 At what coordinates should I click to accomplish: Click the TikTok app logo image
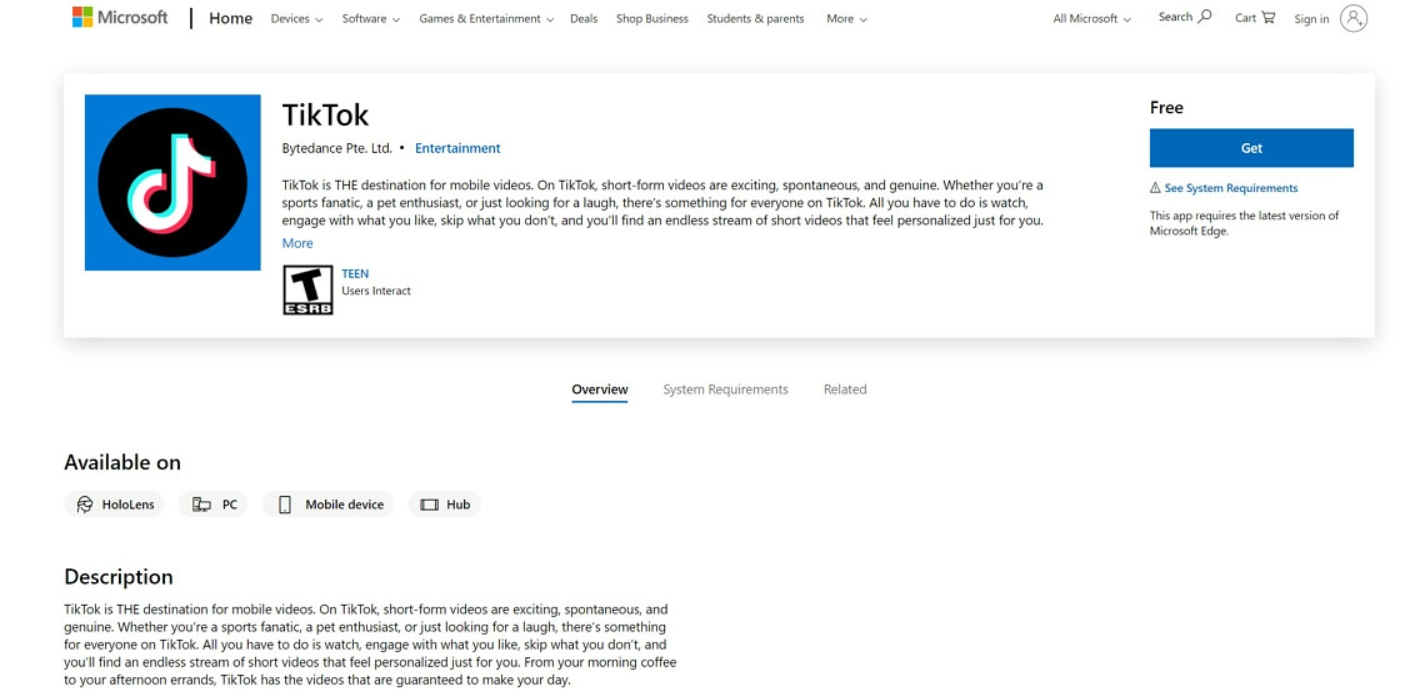pyautogui.click(x=172, y=182)
